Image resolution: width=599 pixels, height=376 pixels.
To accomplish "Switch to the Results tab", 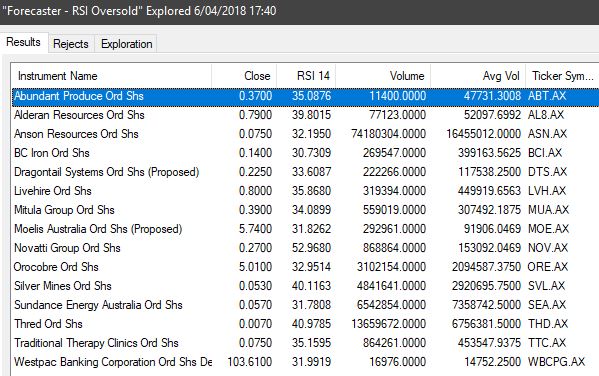I will click(x=24, y=42).
